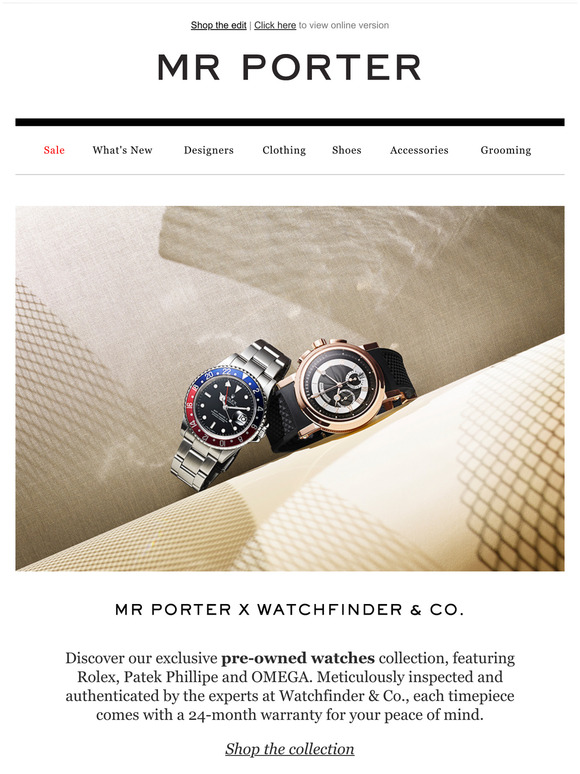
Task: Go to the Grooming section
Action: (x=505, y=150)
